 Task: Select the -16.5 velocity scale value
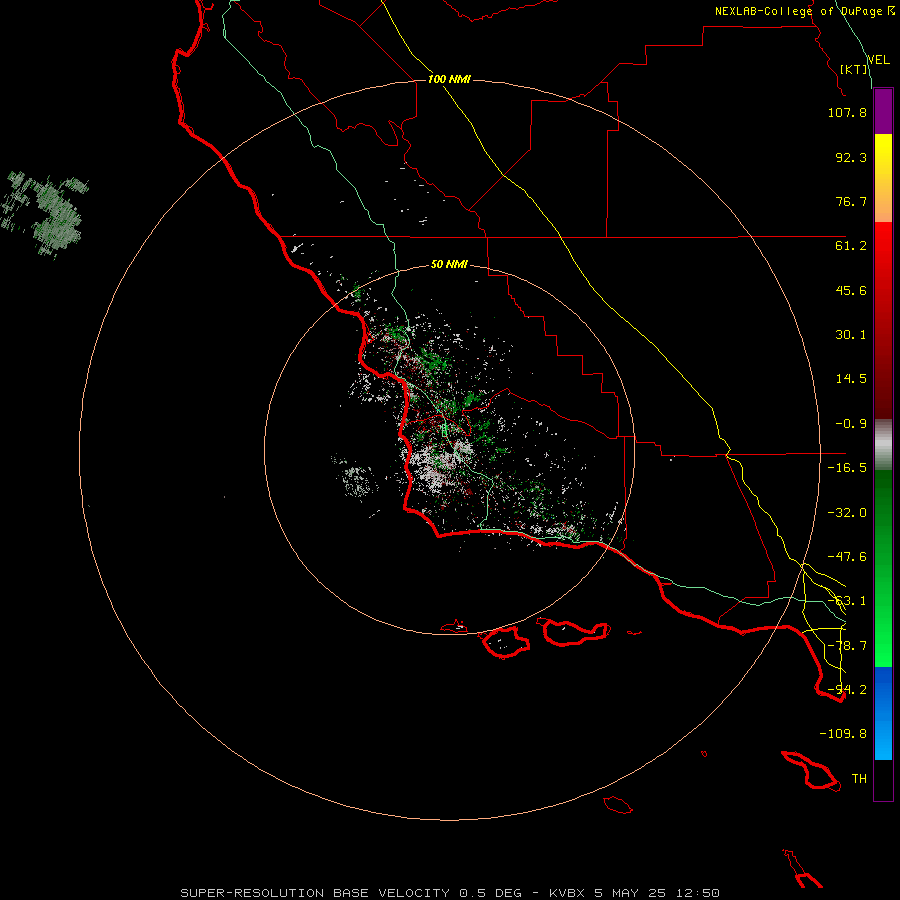(847, 468)
